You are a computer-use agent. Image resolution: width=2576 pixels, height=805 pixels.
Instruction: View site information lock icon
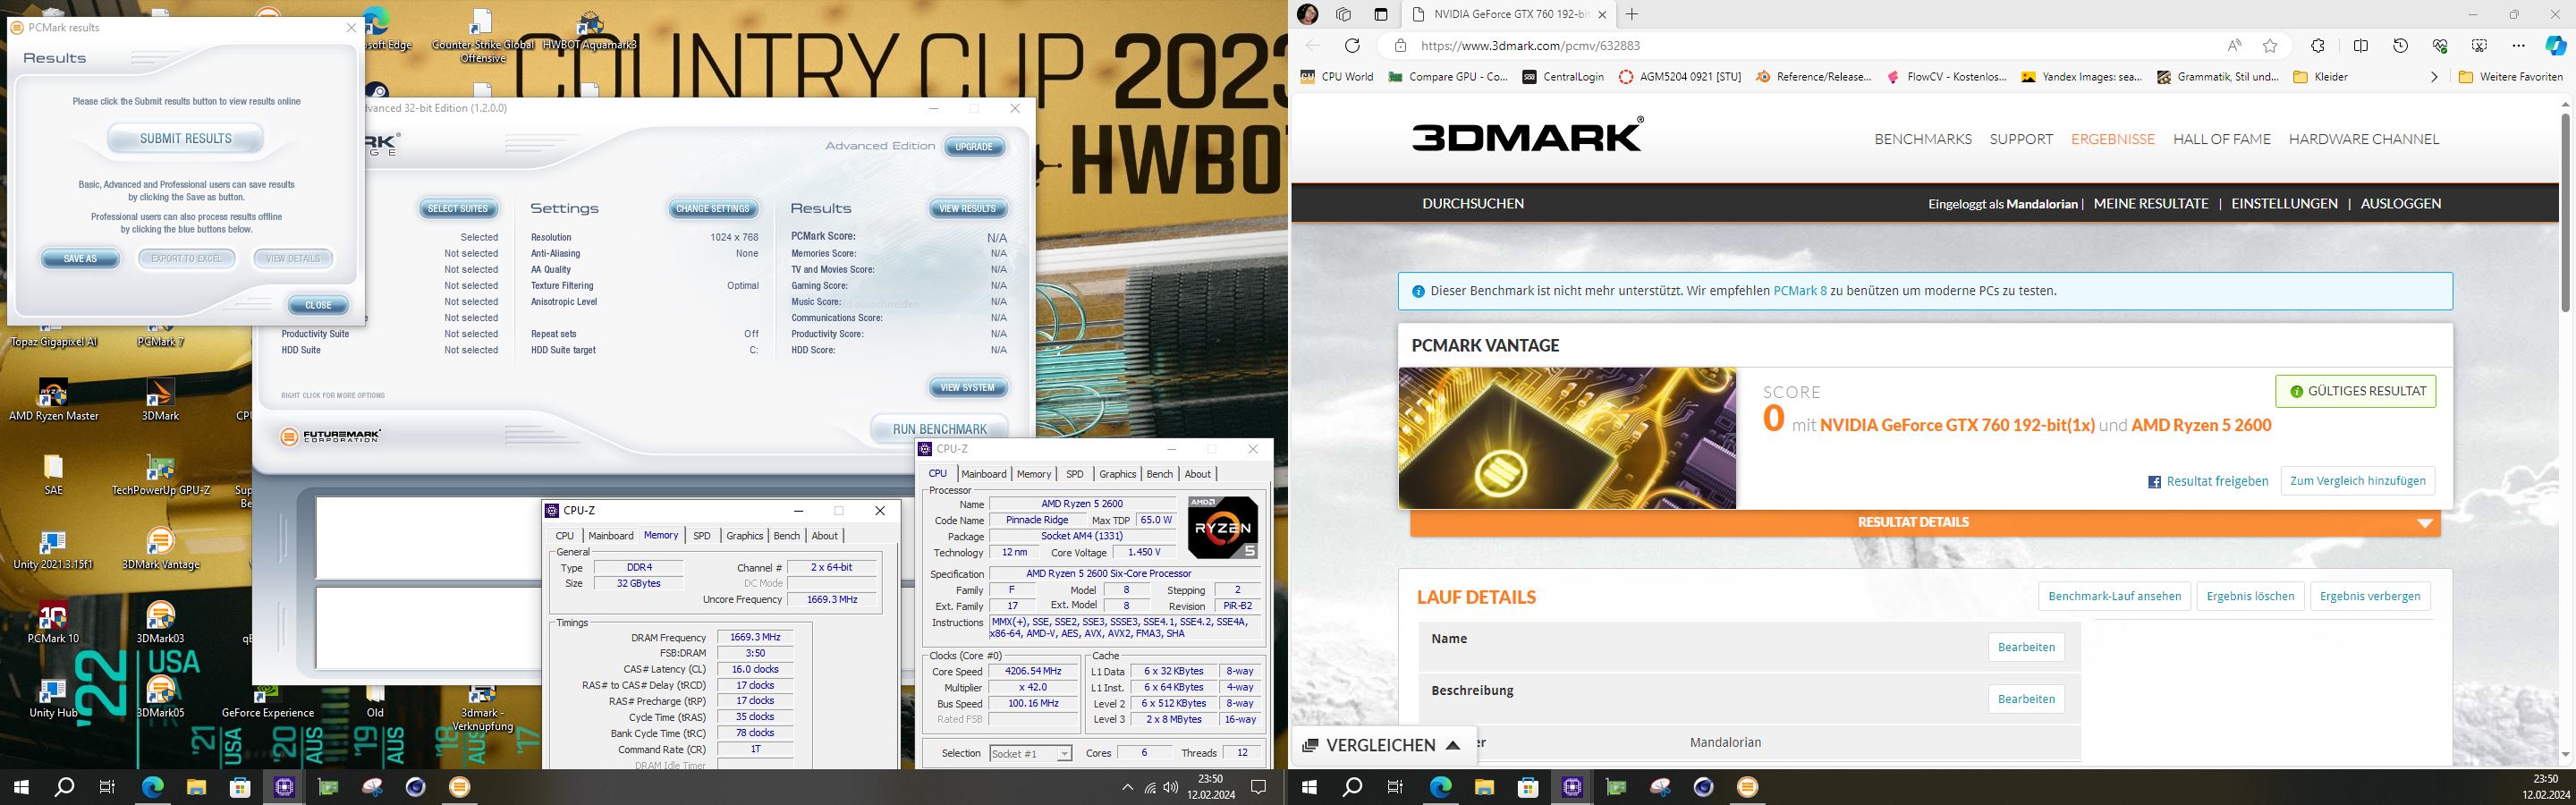point(1401,45)
